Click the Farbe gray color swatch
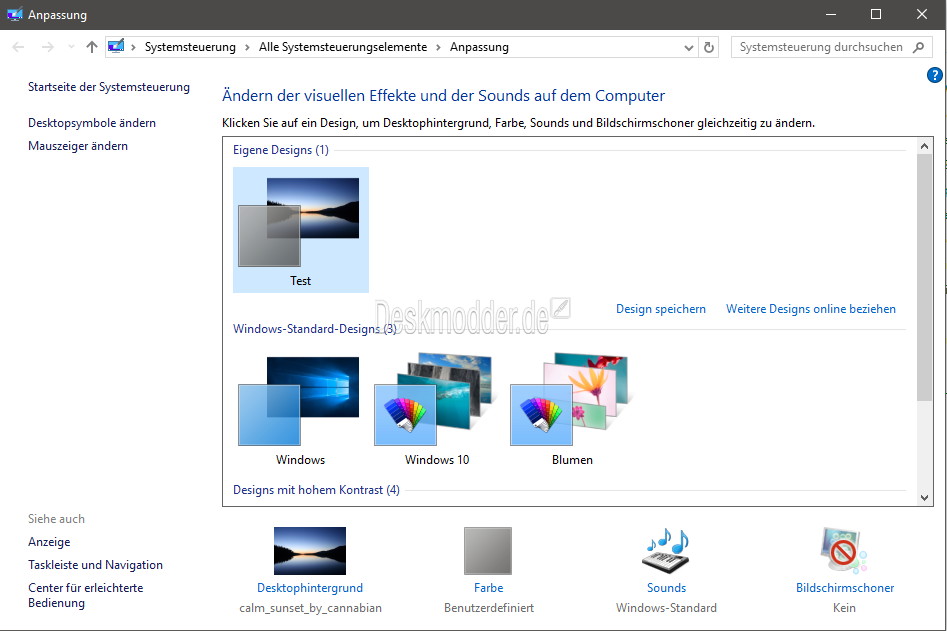Viewport: 947px width, 631px height. tap(488, 551)
